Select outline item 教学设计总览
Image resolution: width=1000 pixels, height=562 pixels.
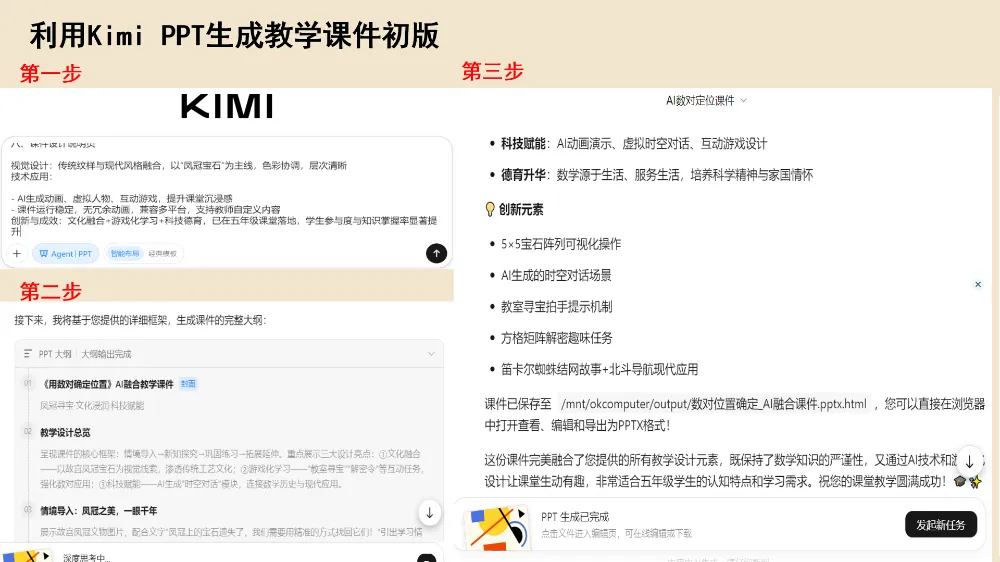click(65, 433)
